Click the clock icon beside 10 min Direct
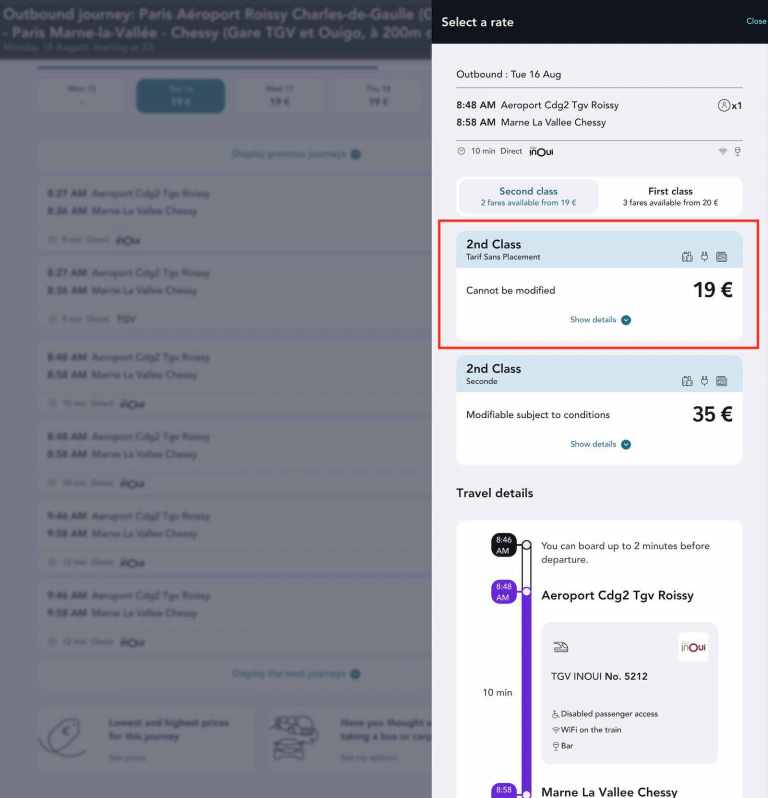 pyautogui.click(x=461, y=151)
